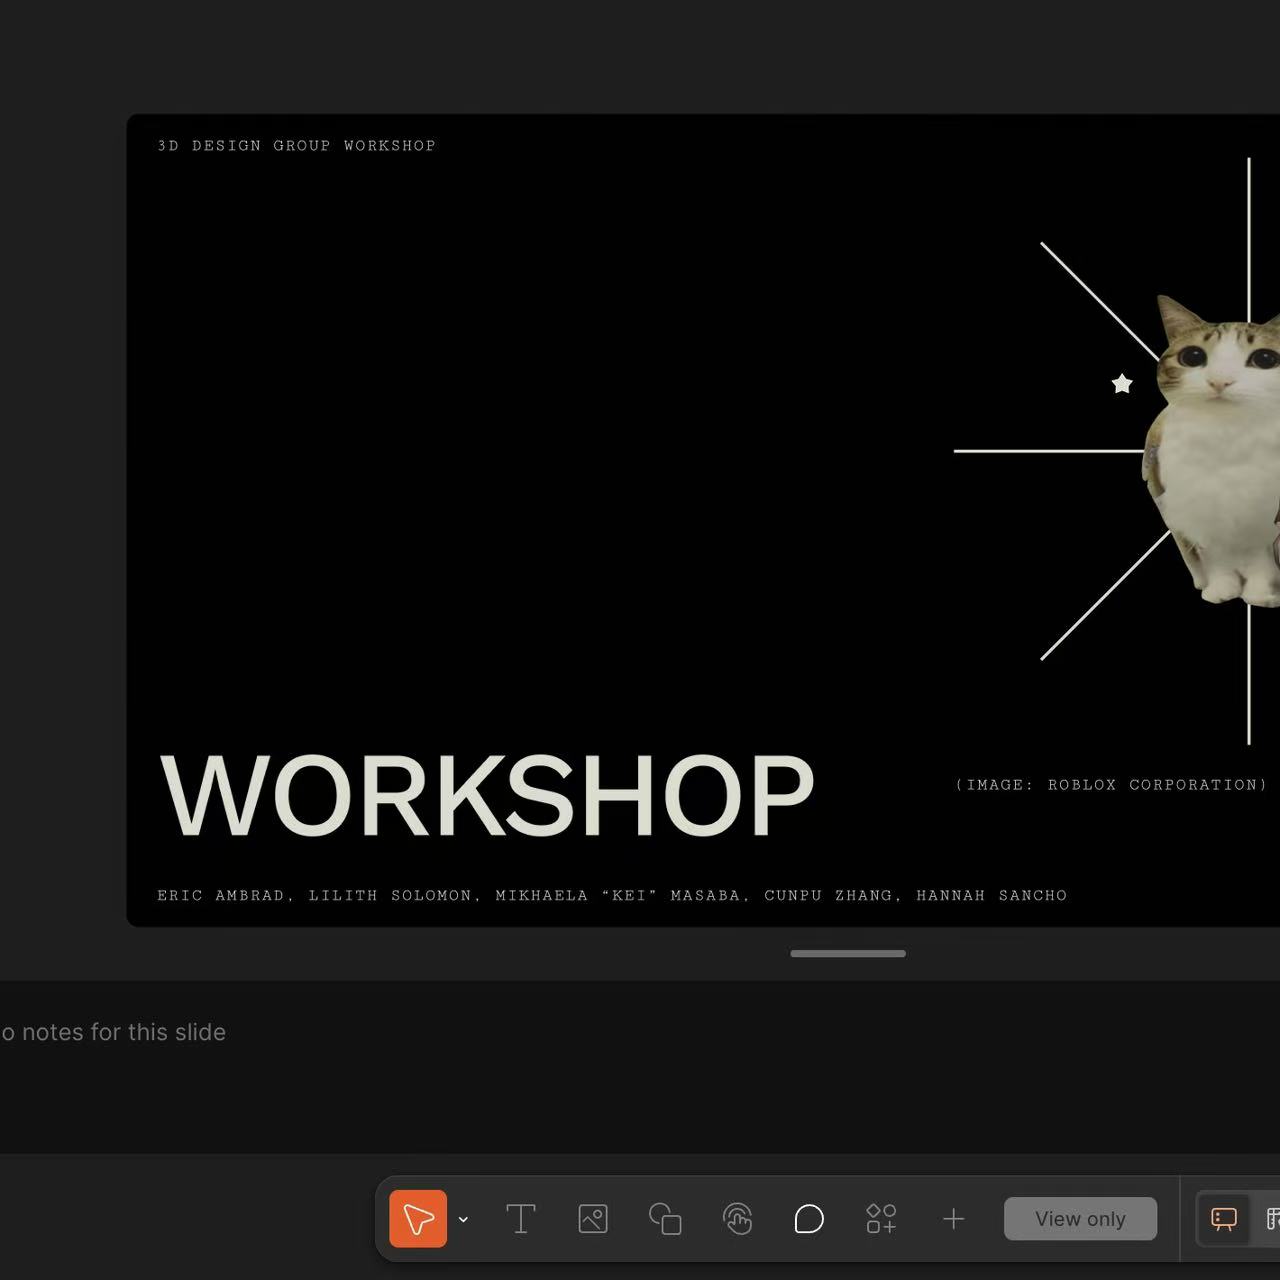Viewport: 1280px width, 1280px height.
Task: Select the 3D Design Group Workshop header
Action: pos(297,146)
